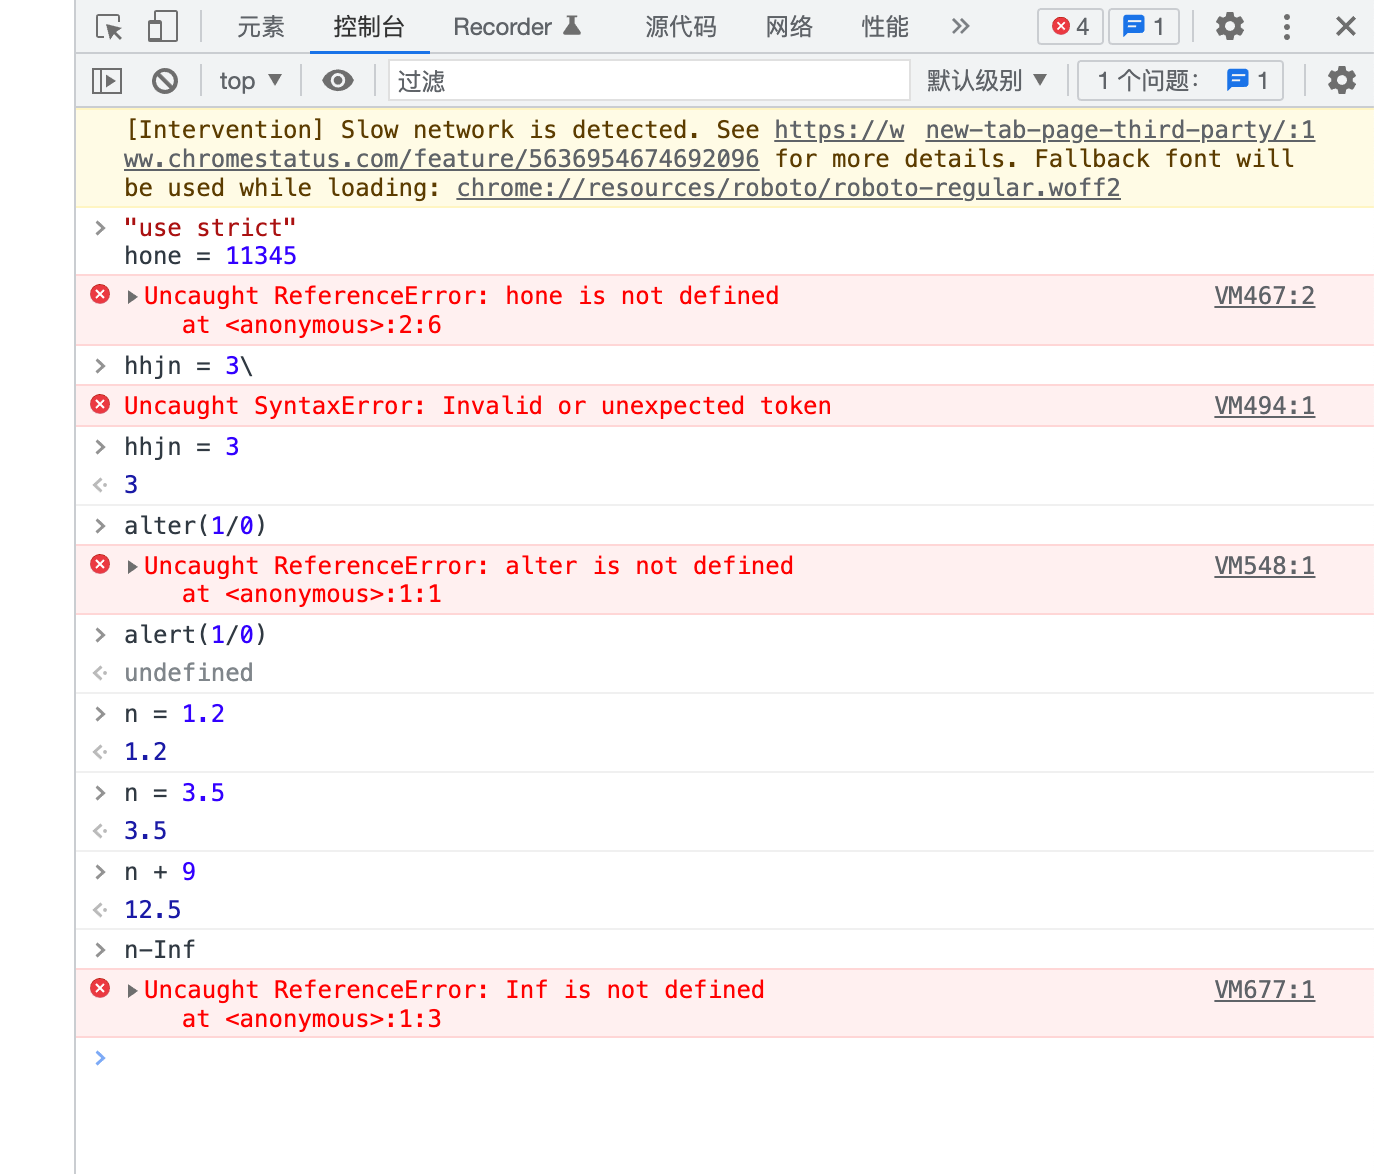Expand the hone is not defined error
This screenshot has width=1374, height=1174.
point(133,297)
